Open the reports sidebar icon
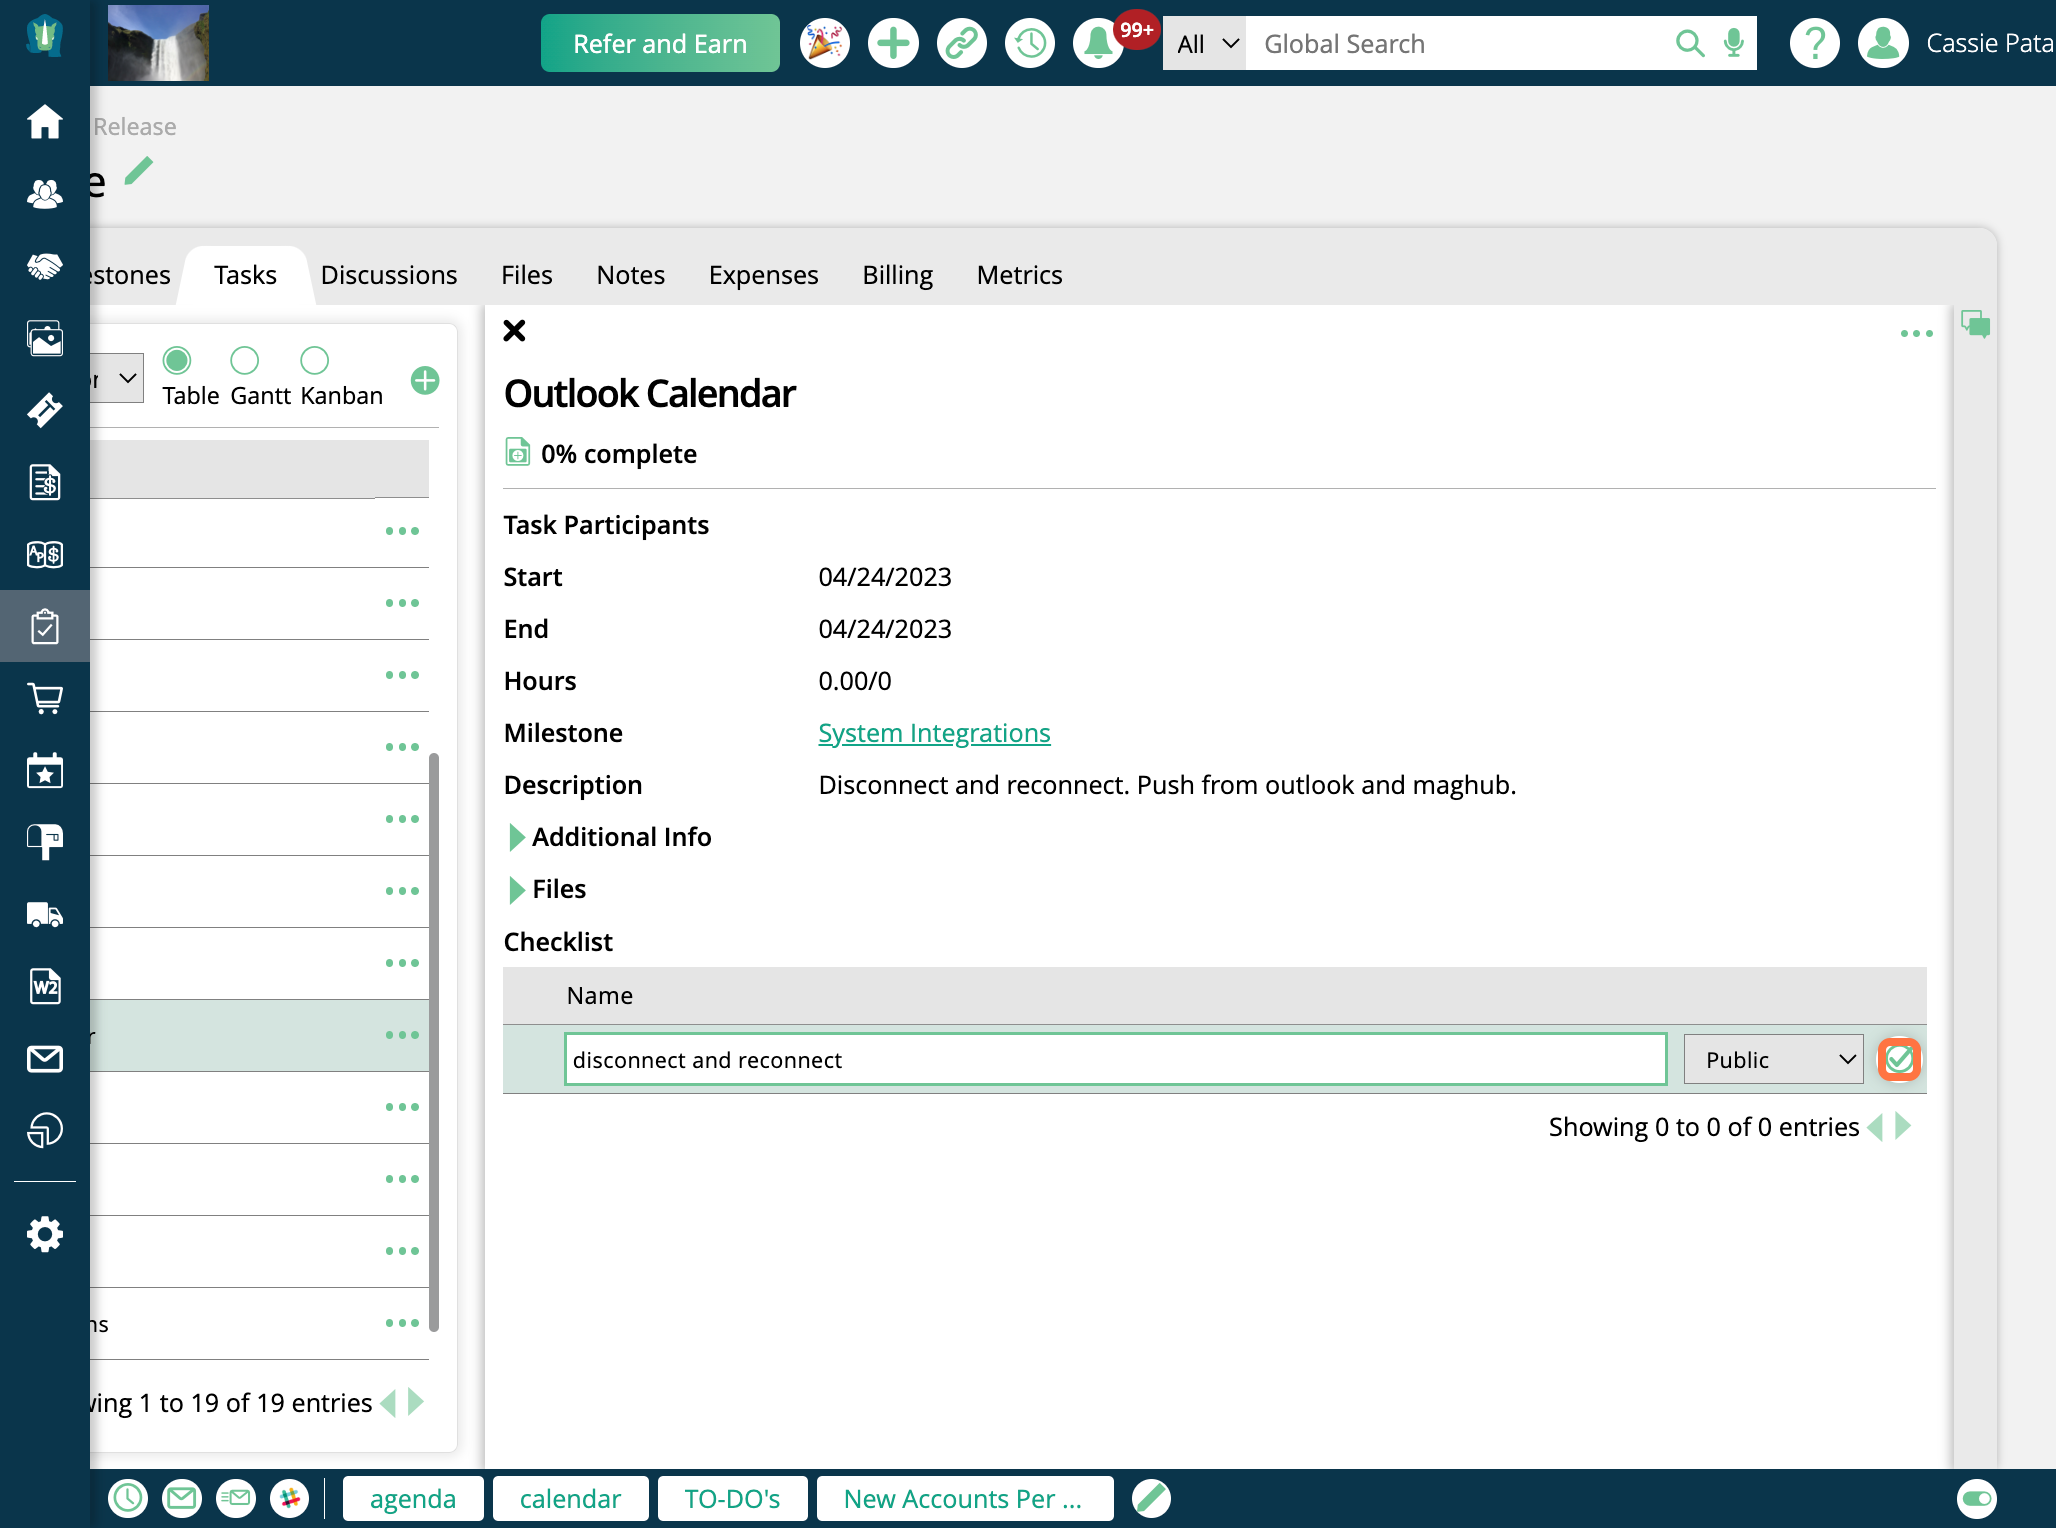Image resolution: width=2056 pixels, height=1528 pixels. coord(43,1128)
